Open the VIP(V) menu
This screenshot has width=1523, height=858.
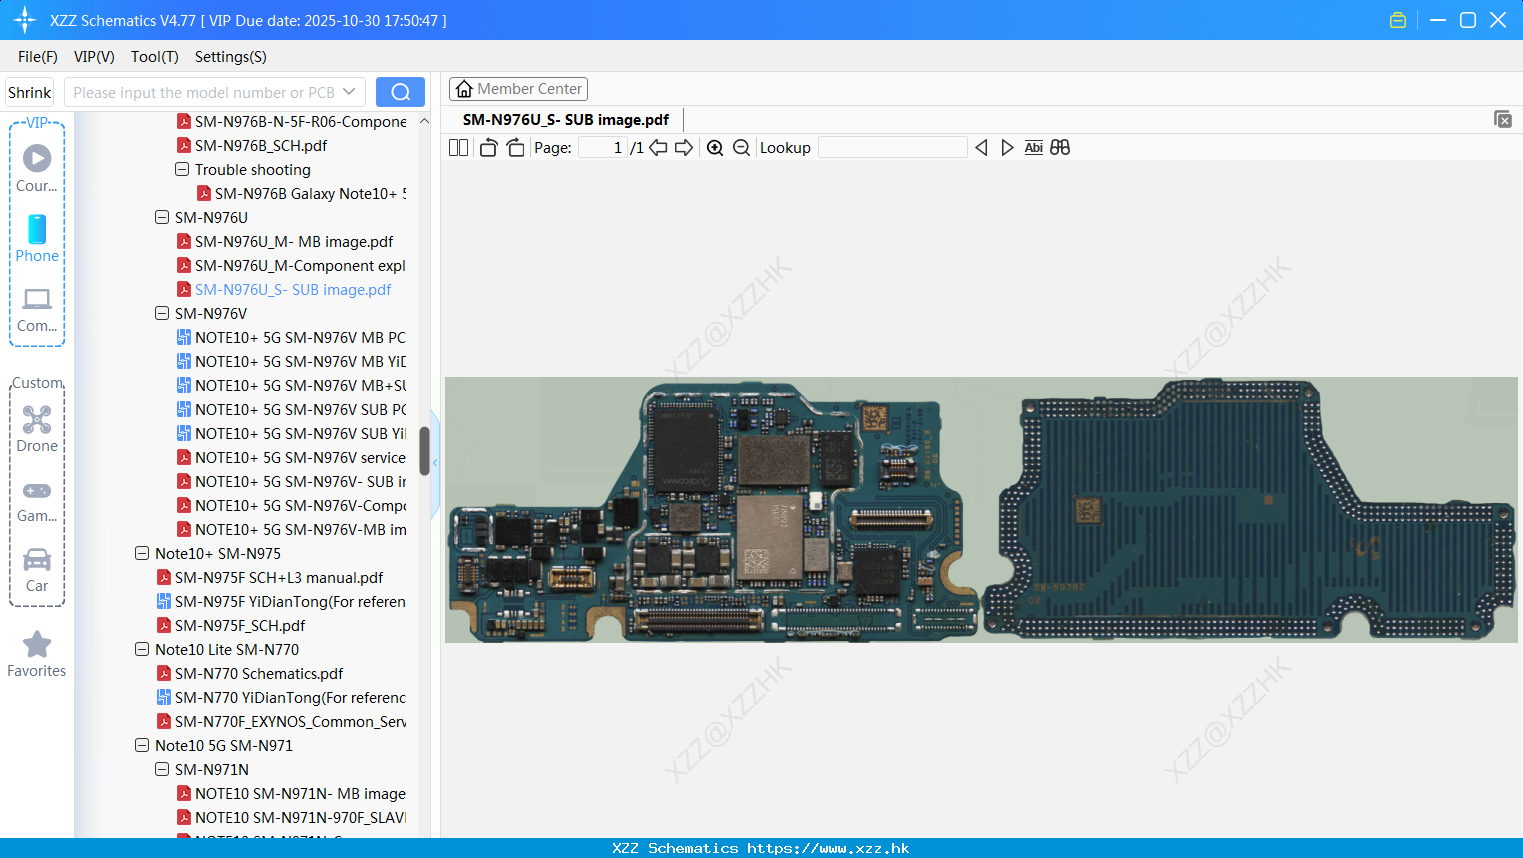click(94, 57)
